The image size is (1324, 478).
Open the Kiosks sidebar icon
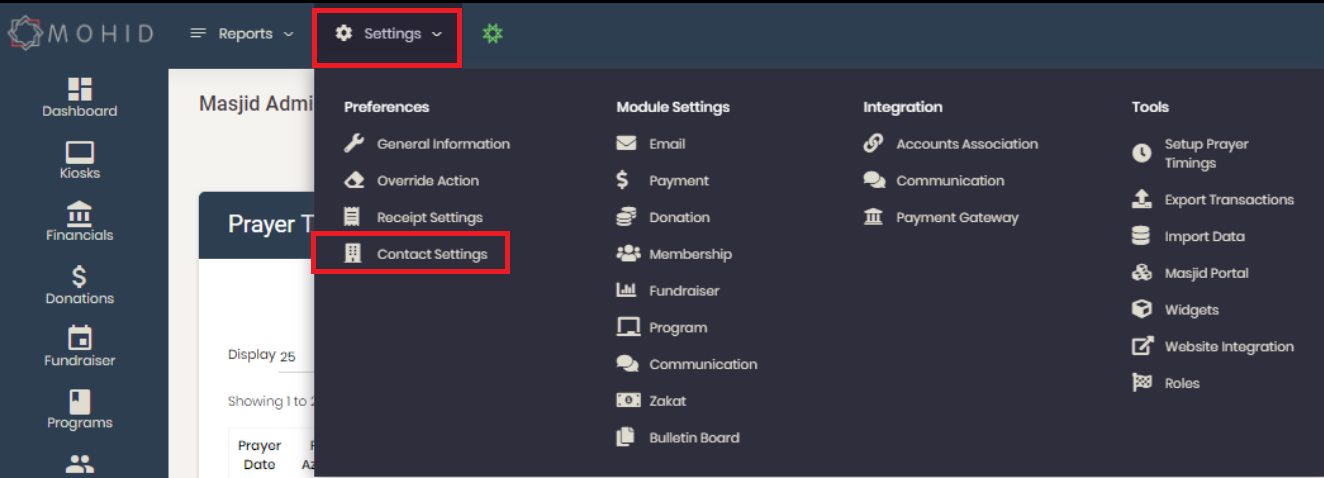pyautogui.click(x=80, y=152)
